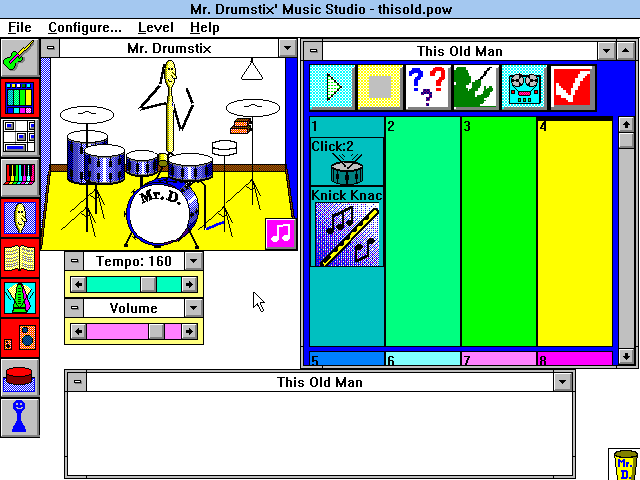Open the rainbow piano keyboard icon
640x480 pixels.
click(x=20, y=178)
